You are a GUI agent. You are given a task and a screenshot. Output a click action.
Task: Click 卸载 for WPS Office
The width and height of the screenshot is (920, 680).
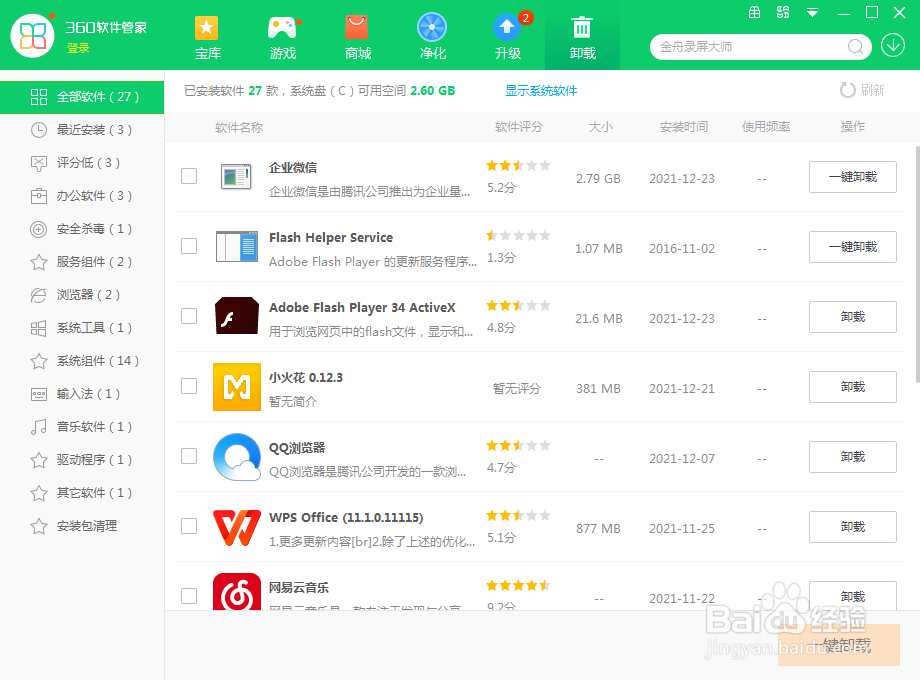coord(853,527)
